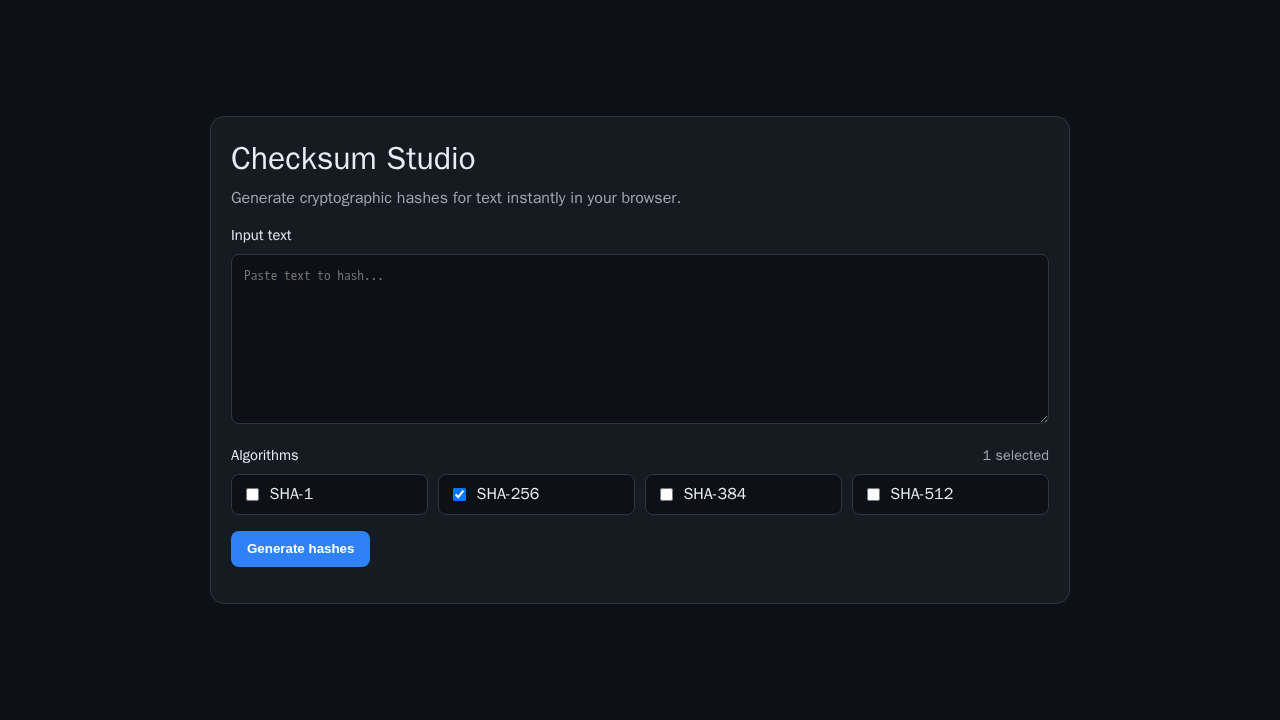Click the SHA-1 option card
The height and width of the screenshot is (720, 1280).
pos(329,494)
